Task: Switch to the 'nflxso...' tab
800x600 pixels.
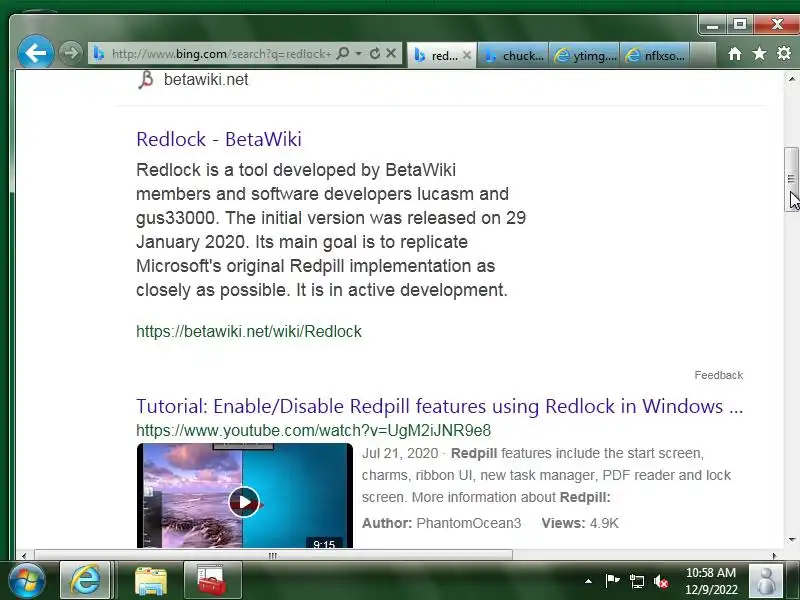Action: click(656, 55)
